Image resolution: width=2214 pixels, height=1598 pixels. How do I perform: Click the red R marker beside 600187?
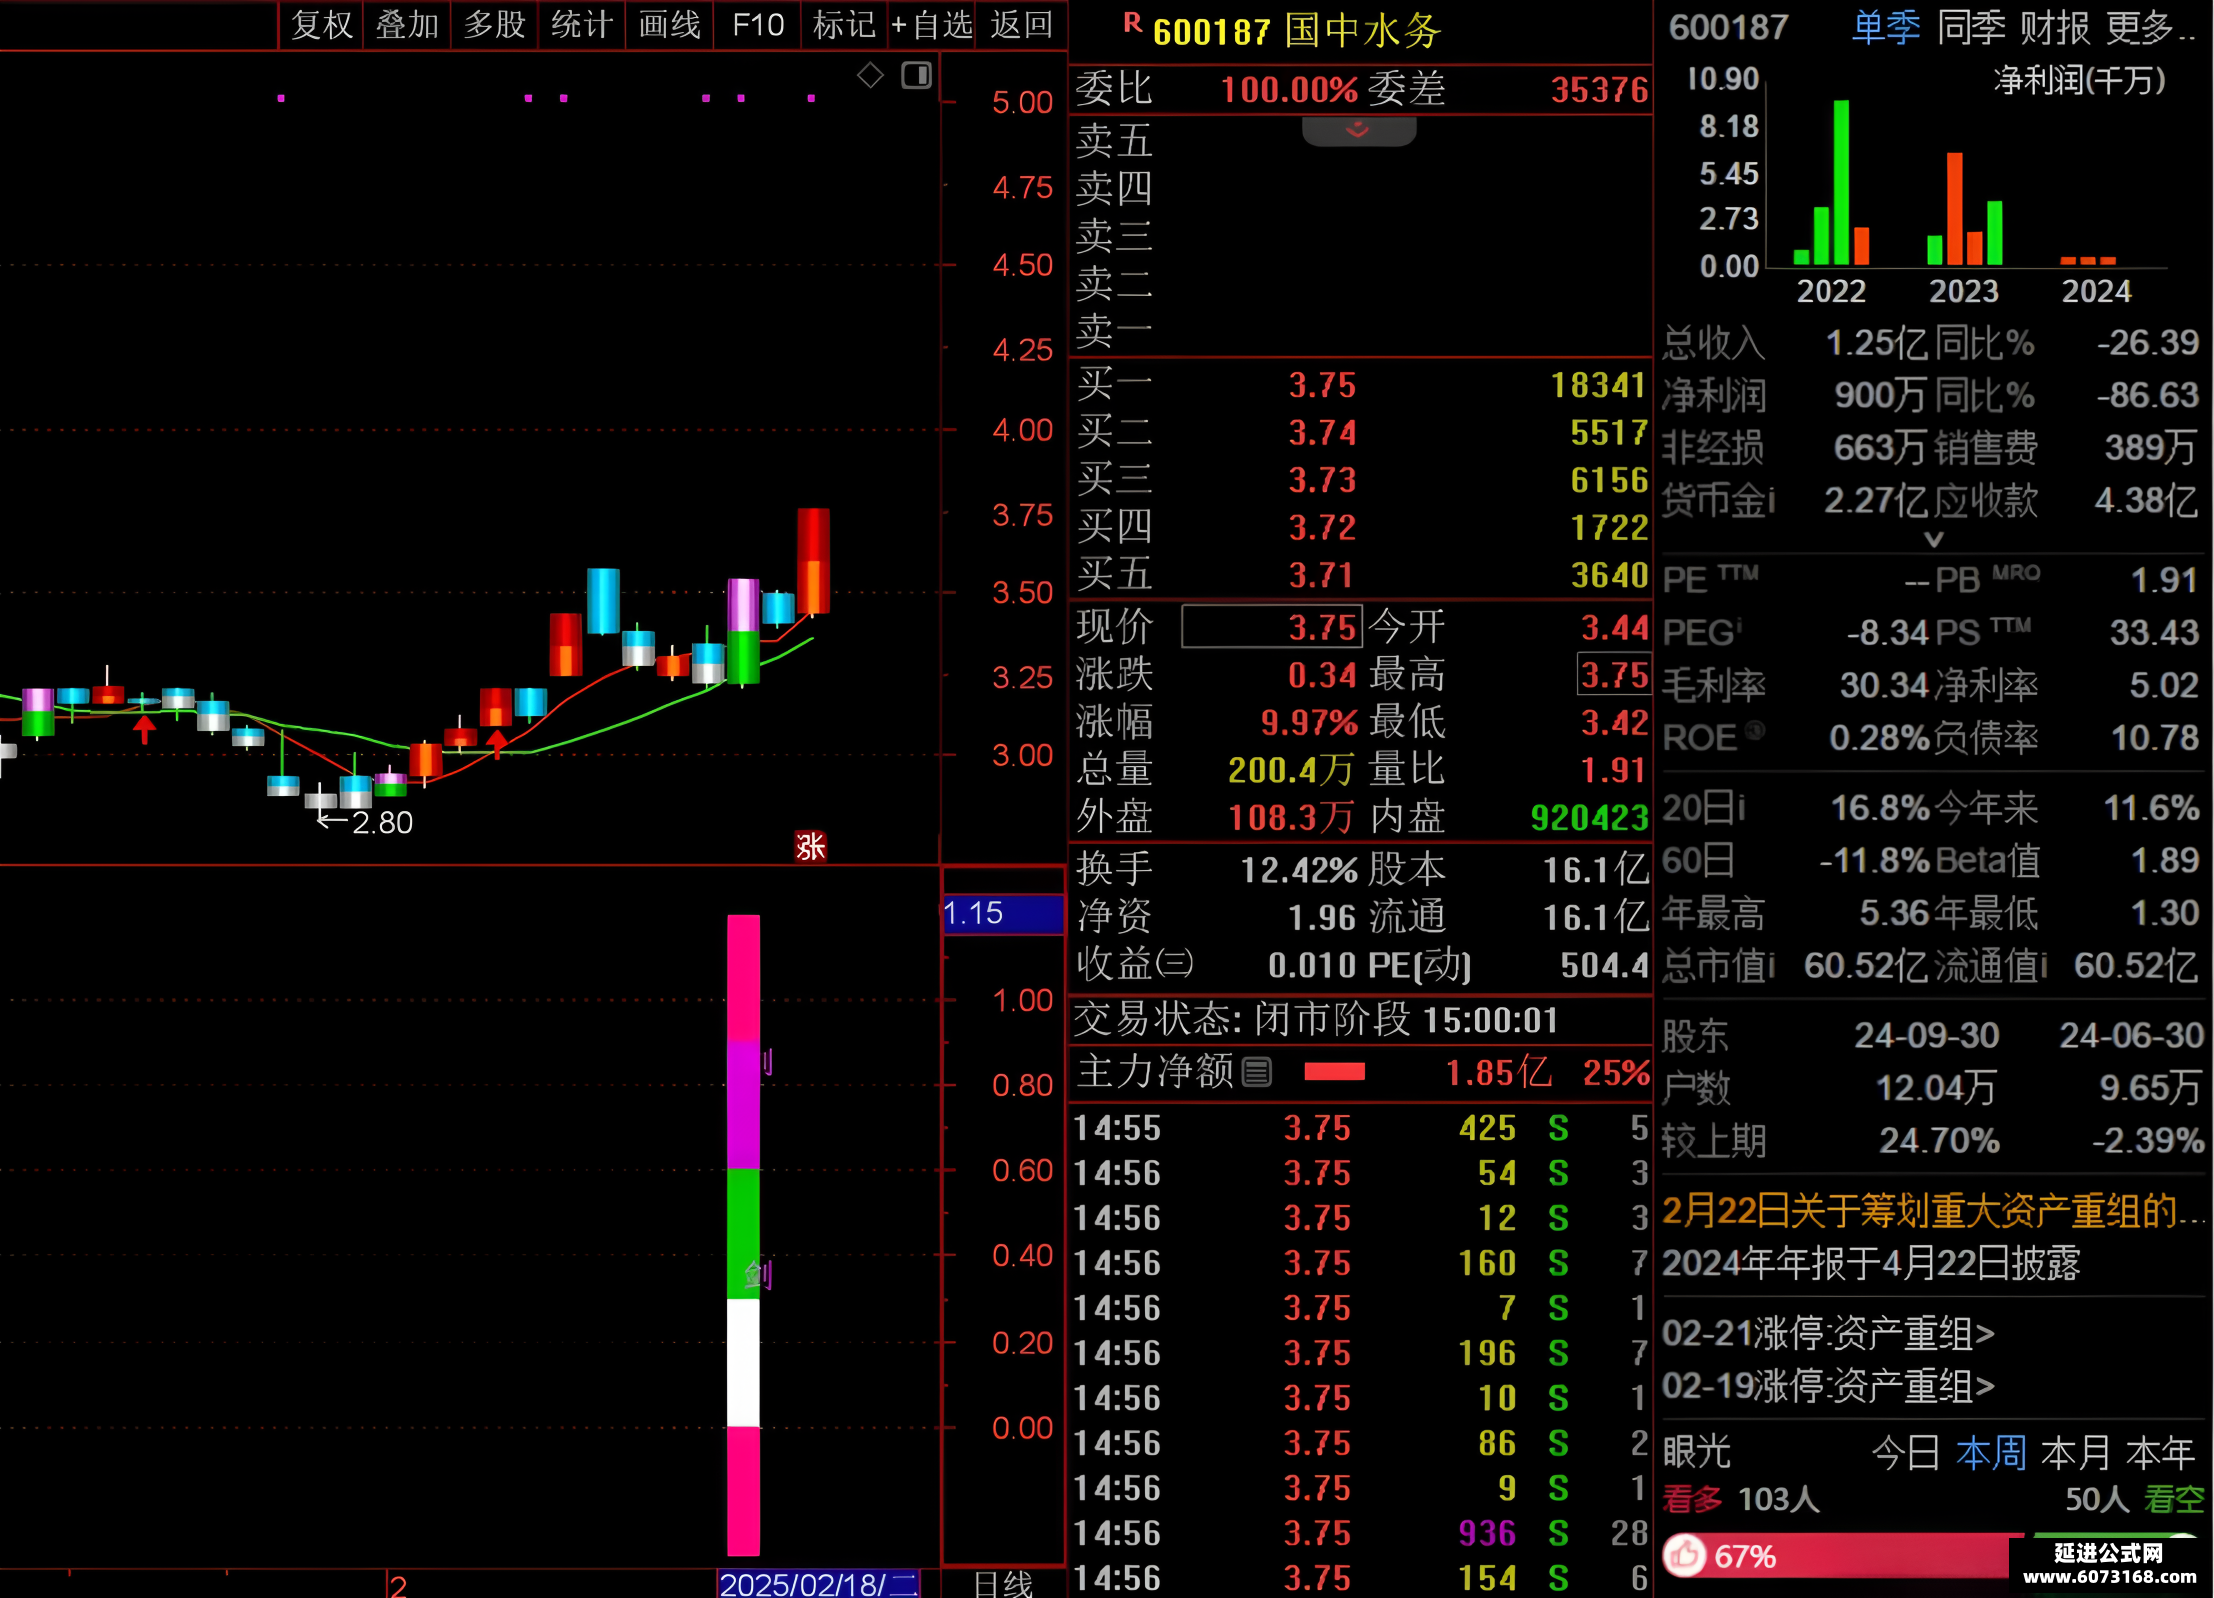1132,23
